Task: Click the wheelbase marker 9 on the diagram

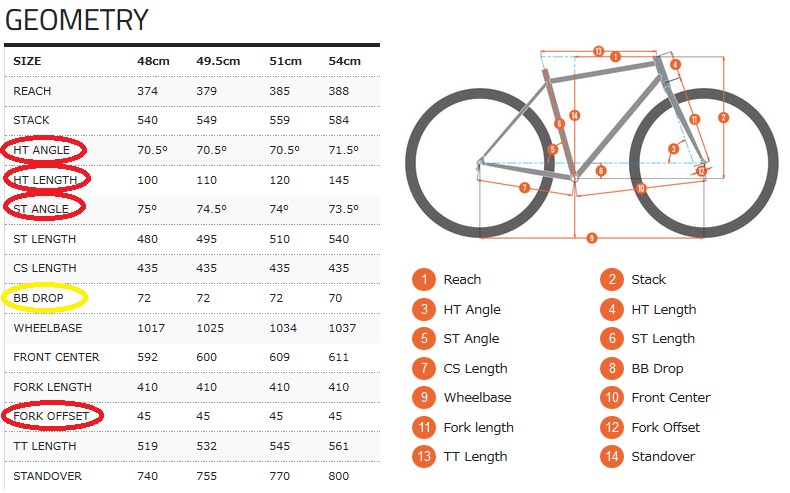Action: click(x=592, y=238)
